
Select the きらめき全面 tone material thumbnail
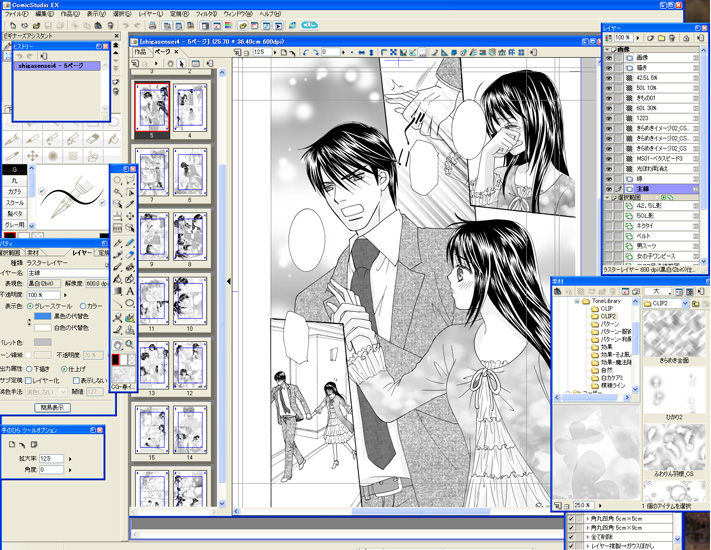(x=674, y=333)
